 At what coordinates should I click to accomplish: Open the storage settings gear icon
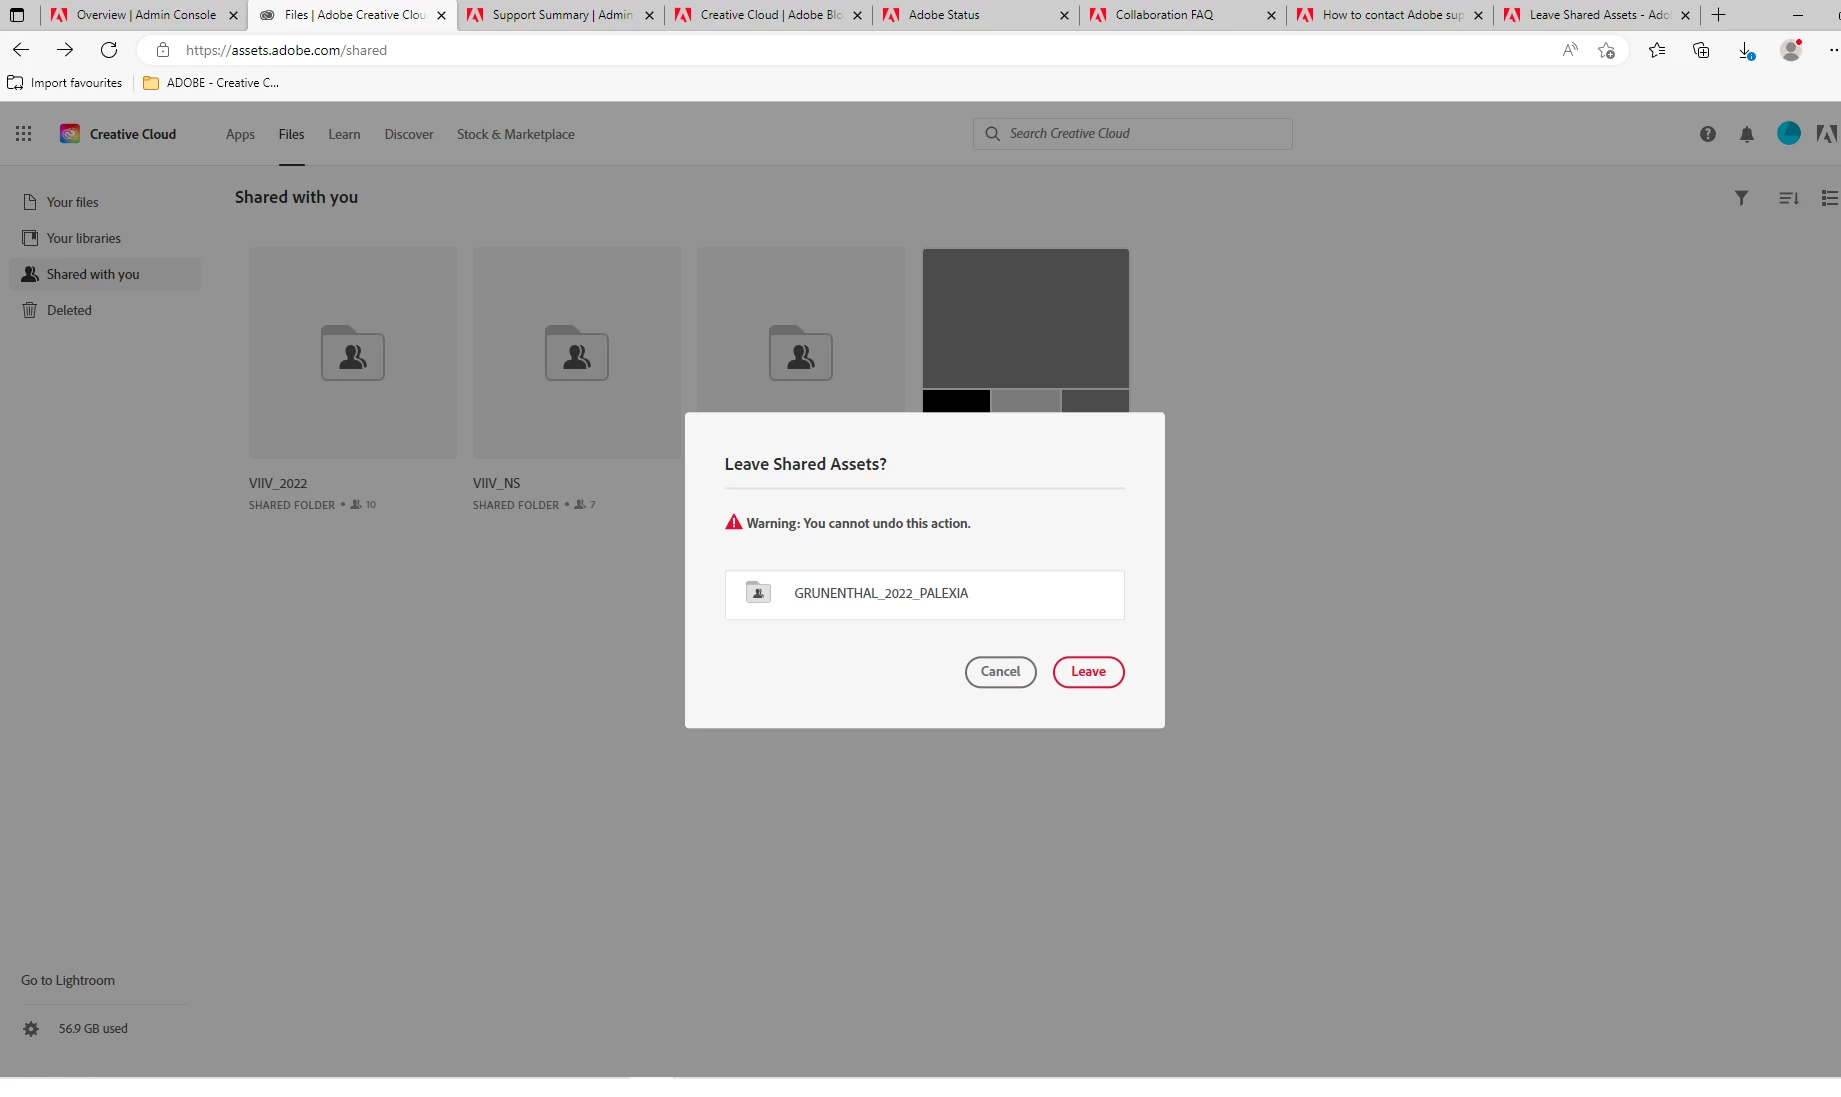(31, 1029)
